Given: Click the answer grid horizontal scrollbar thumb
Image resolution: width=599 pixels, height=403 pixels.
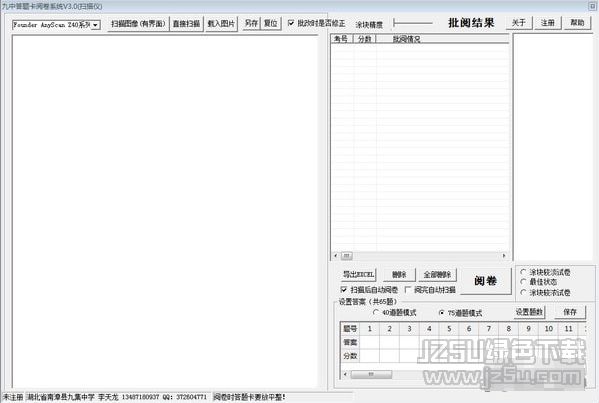Looking at the screenshot, I should coord(371,374).
